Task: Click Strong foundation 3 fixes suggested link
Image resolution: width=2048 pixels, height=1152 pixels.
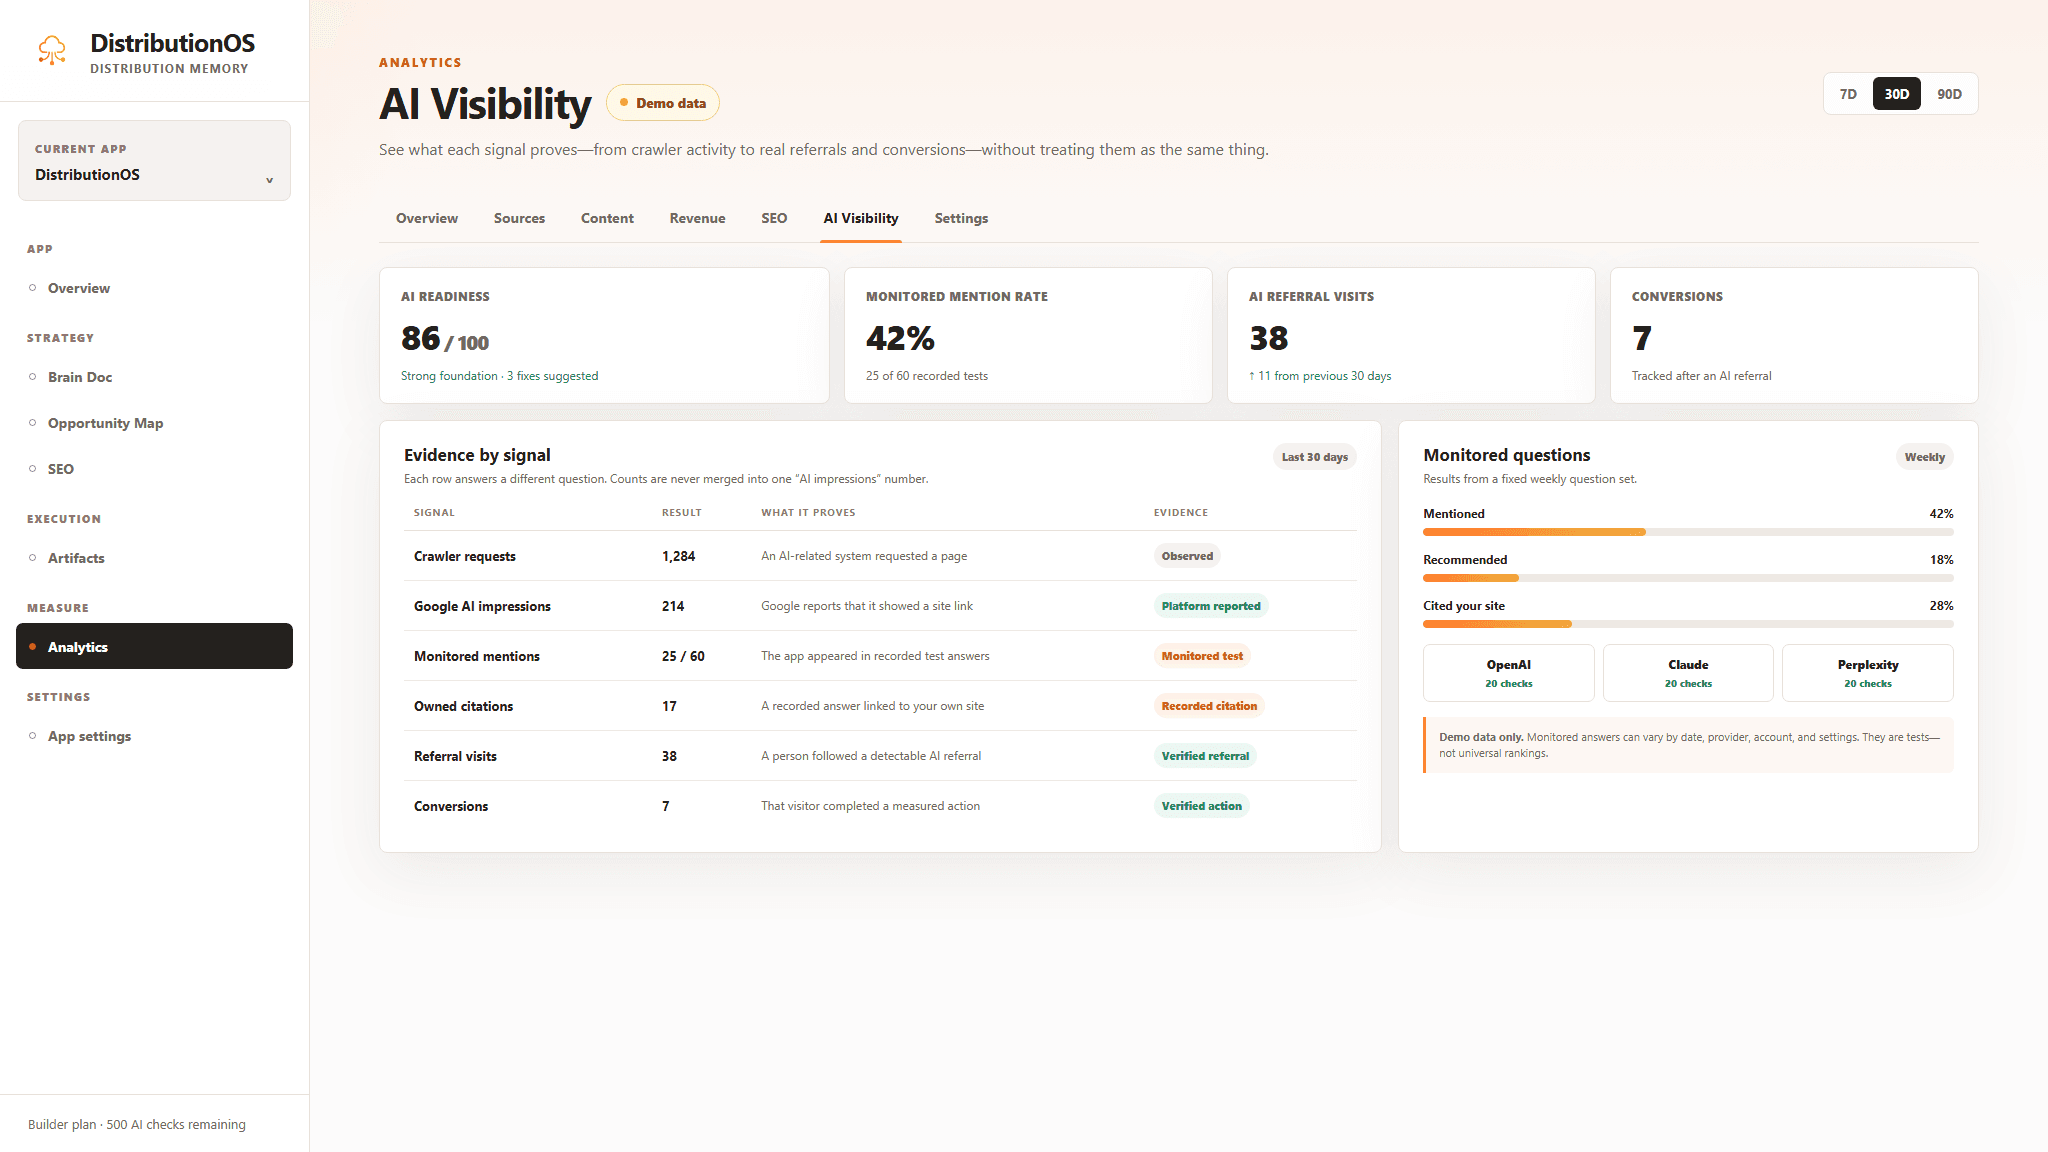Action: 499,376
